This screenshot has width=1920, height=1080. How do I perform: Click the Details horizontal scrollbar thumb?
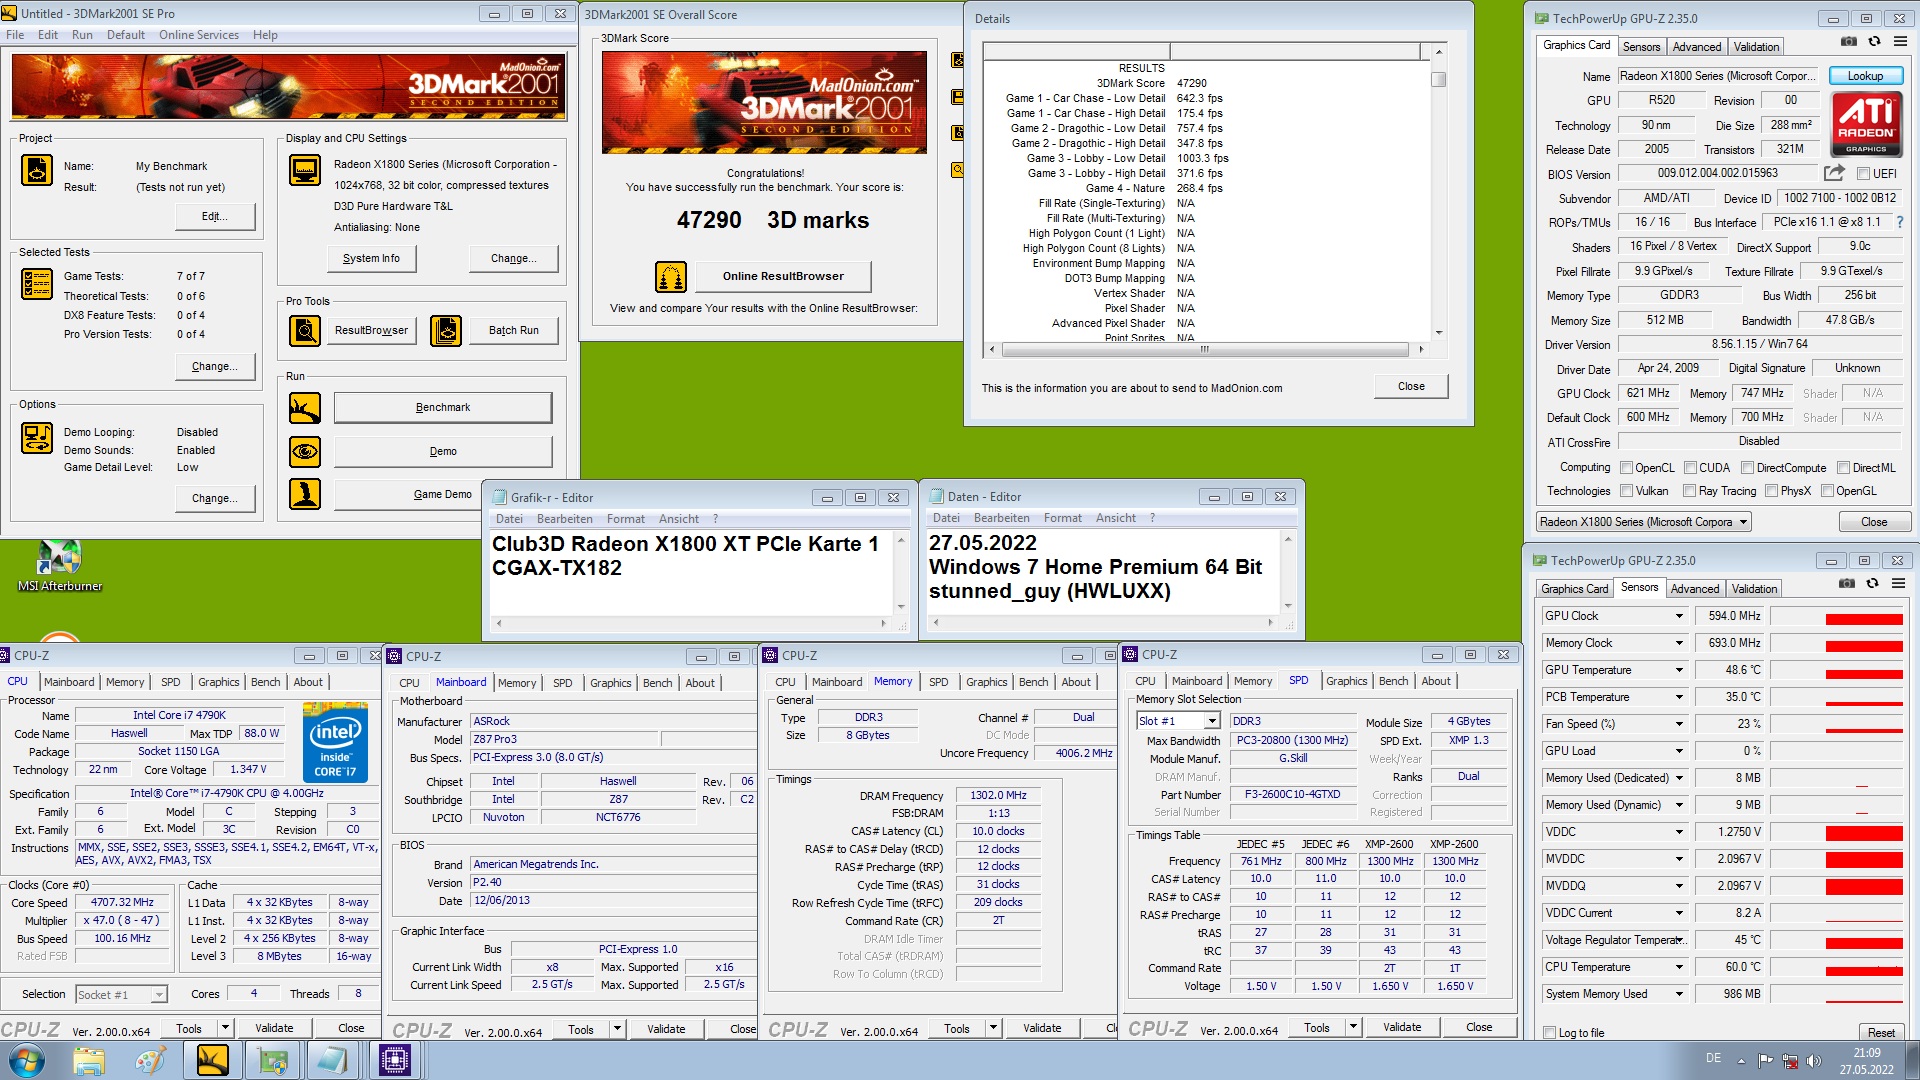1205,350
